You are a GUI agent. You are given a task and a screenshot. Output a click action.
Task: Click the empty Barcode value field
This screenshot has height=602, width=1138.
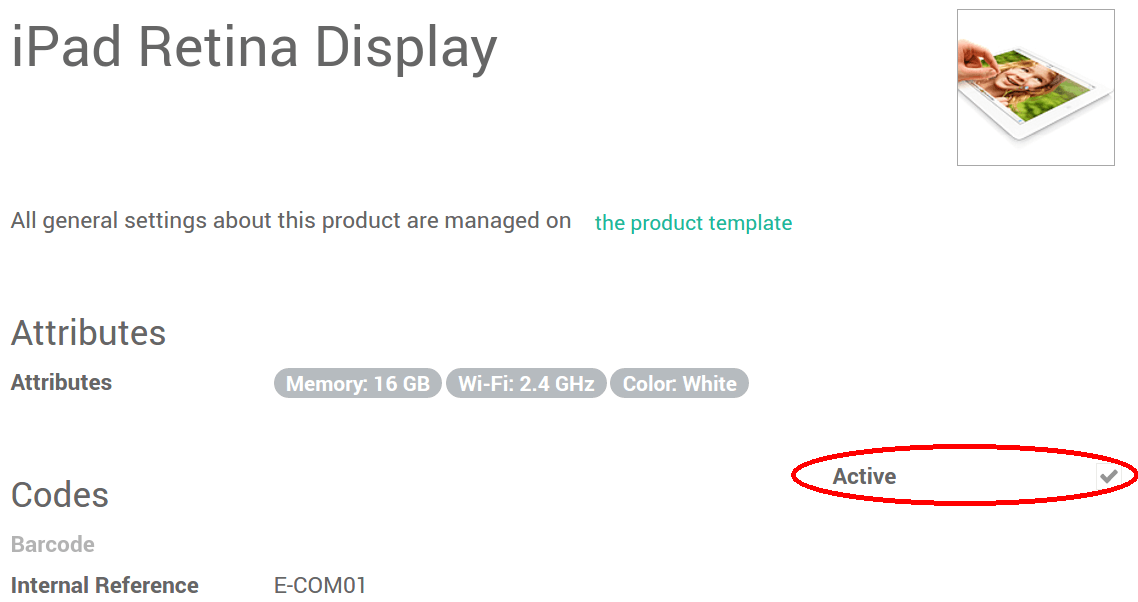point(400,545)
